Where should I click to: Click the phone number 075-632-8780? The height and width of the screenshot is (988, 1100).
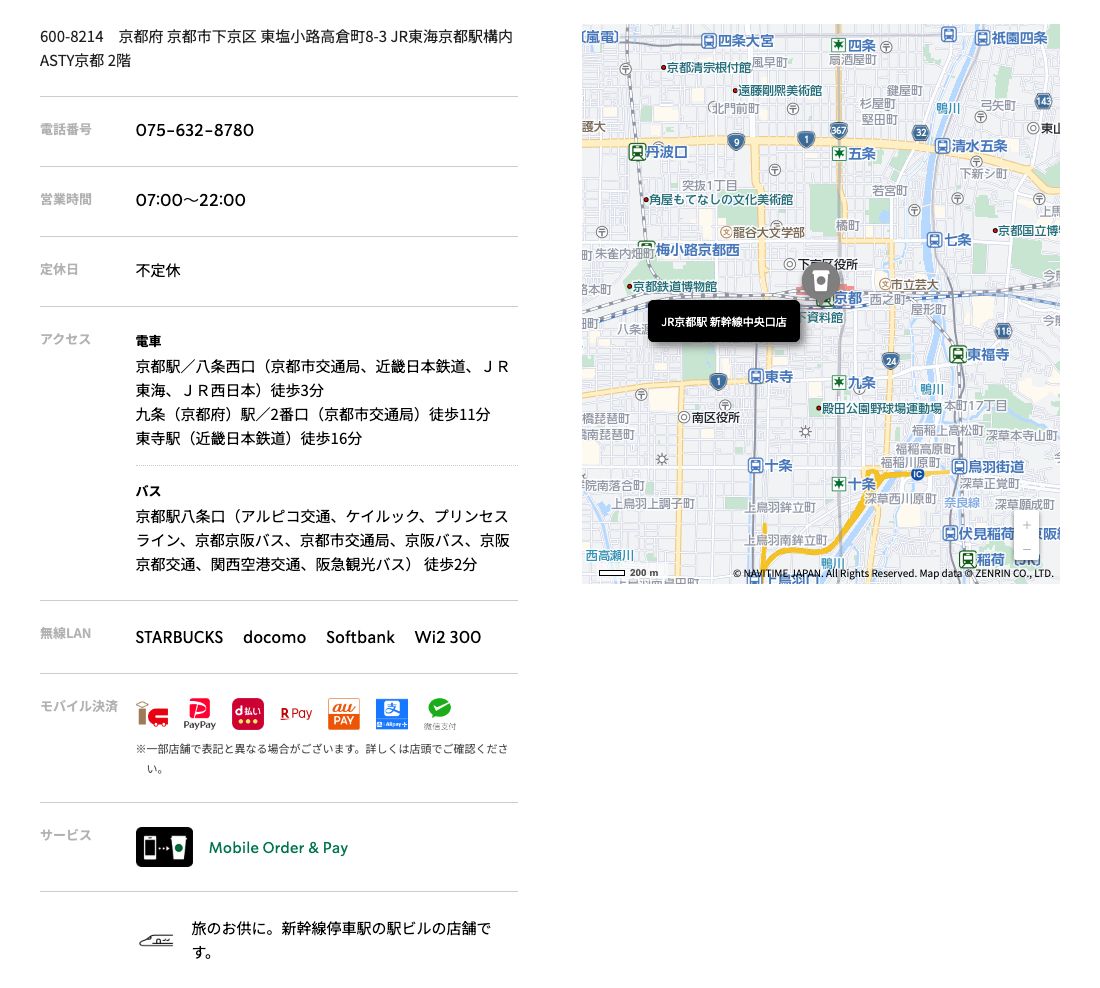(x=195, y=131)
